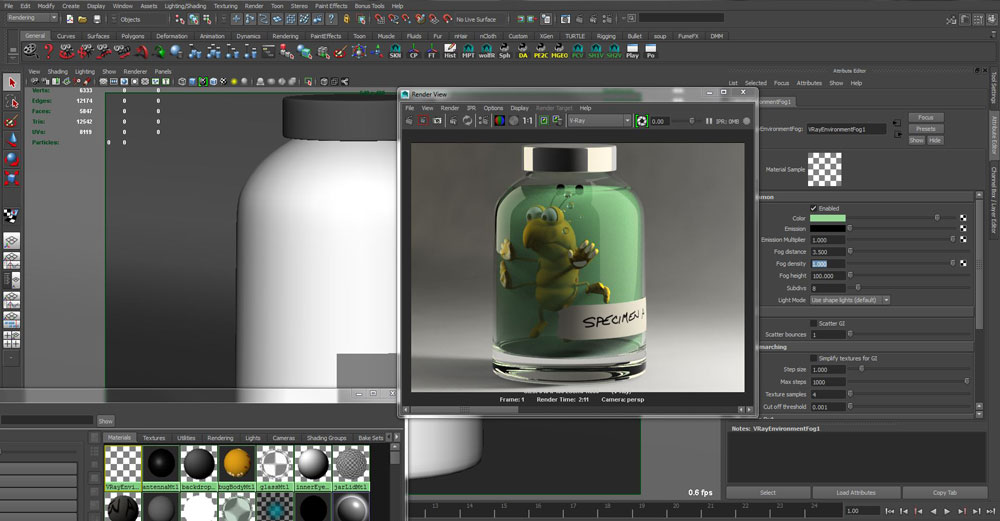1000x521 pixels.
Task: Click snapshot camera icon in Render View
Action: coord(438,121)
